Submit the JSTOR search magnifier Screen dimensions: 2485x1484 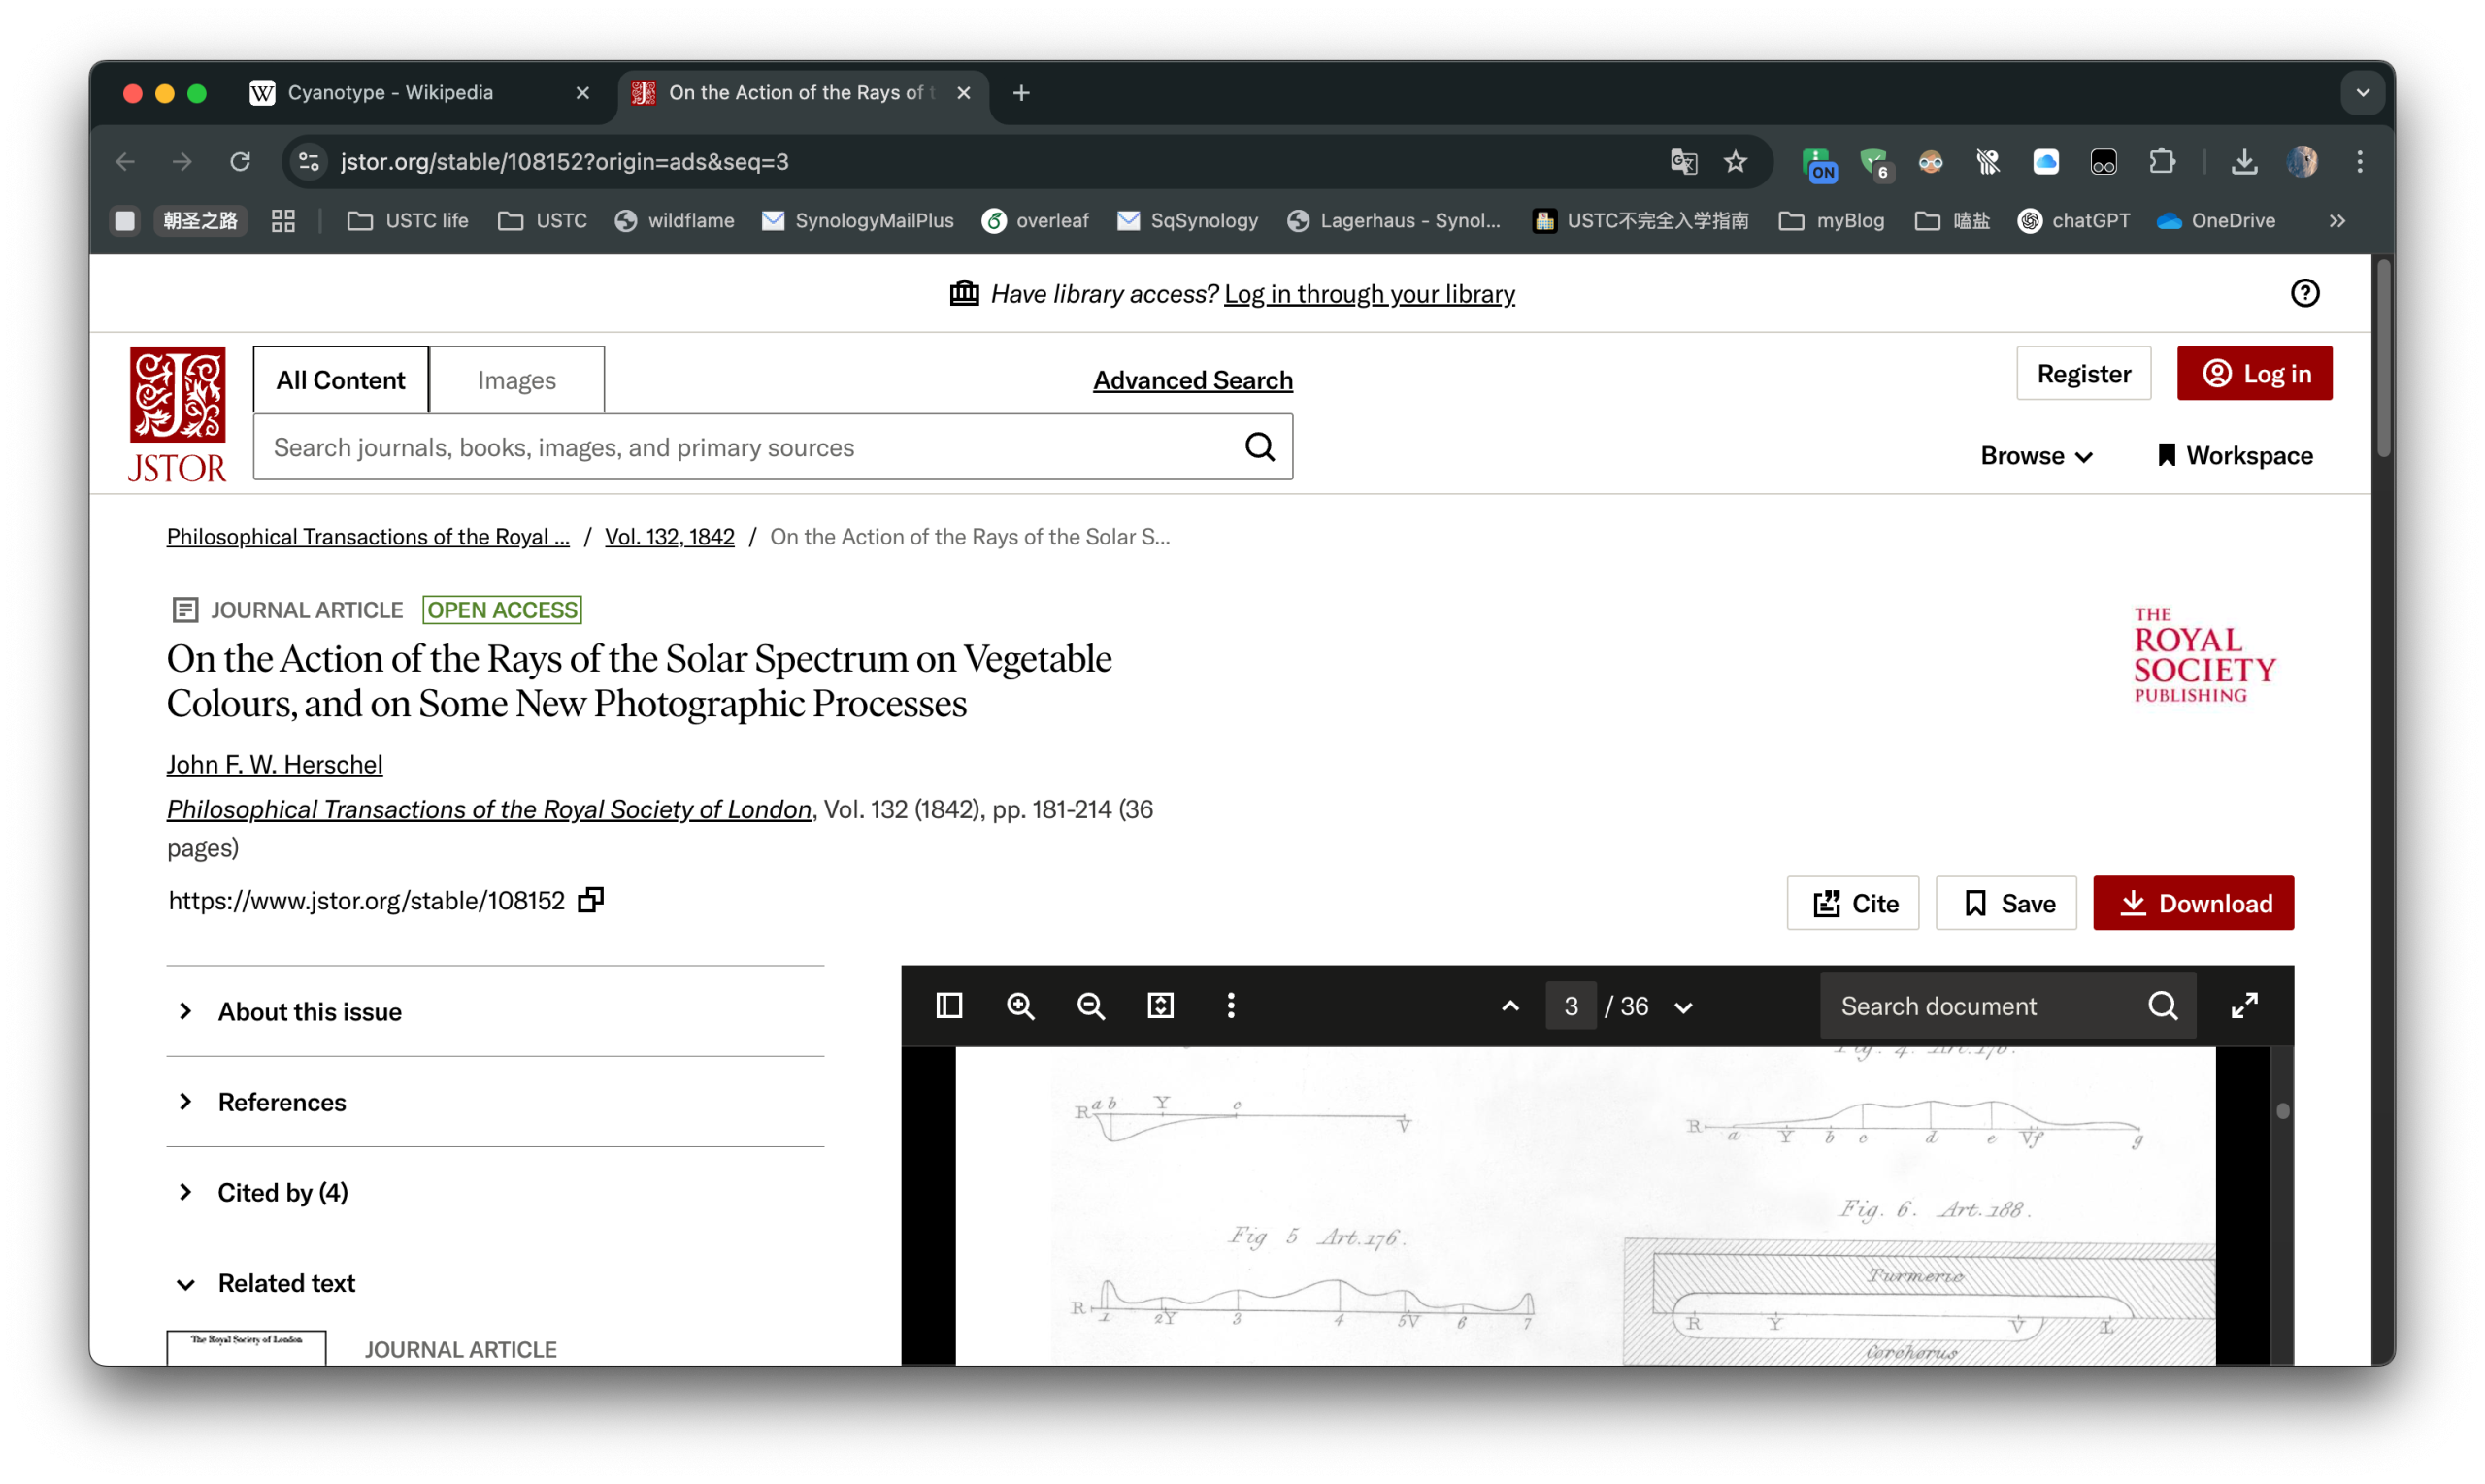tap(1260, 447)
